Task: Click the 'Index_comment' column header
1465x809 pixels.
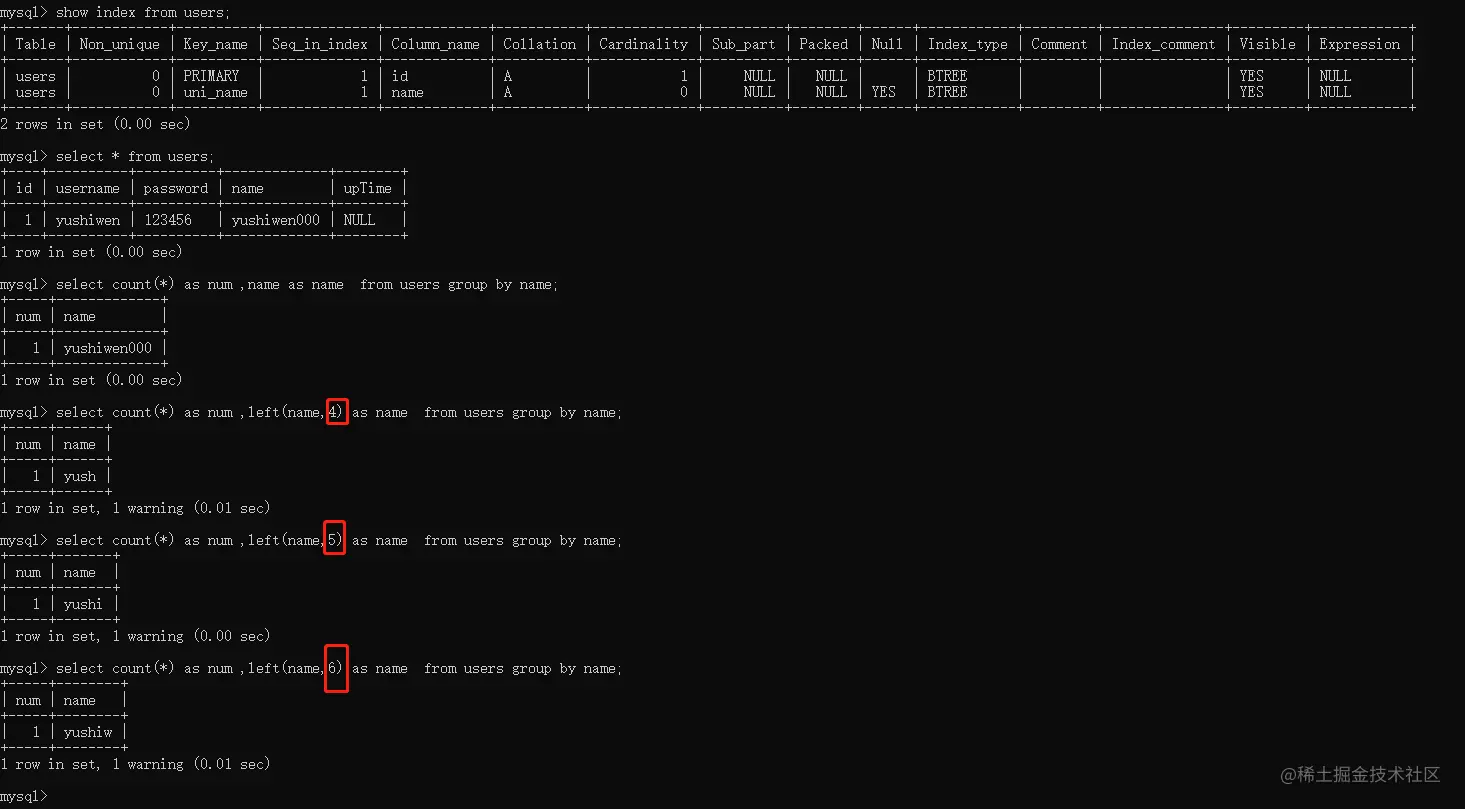Action: [1163, 44]
